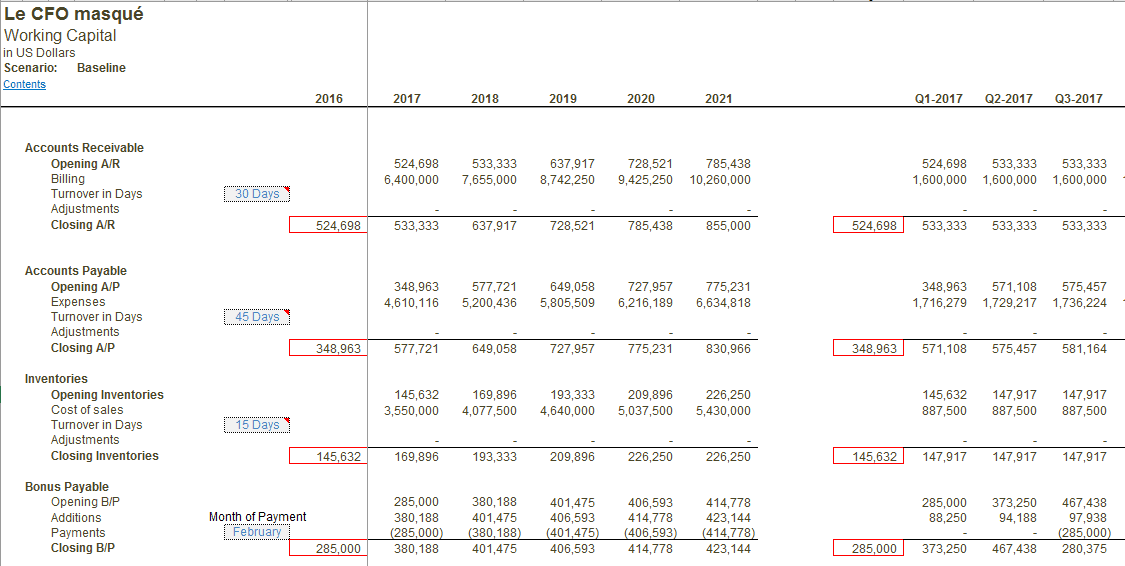Select the 30 Days A/R turnover cell

(x=256, y=194)
